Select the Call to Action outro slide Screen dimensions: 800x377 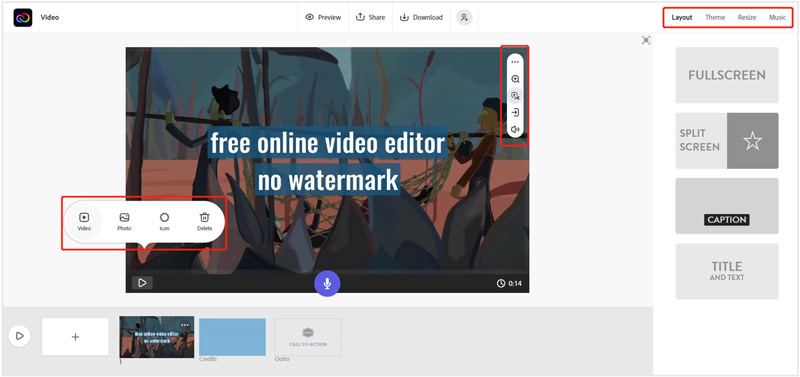click(x=308, y=337)
